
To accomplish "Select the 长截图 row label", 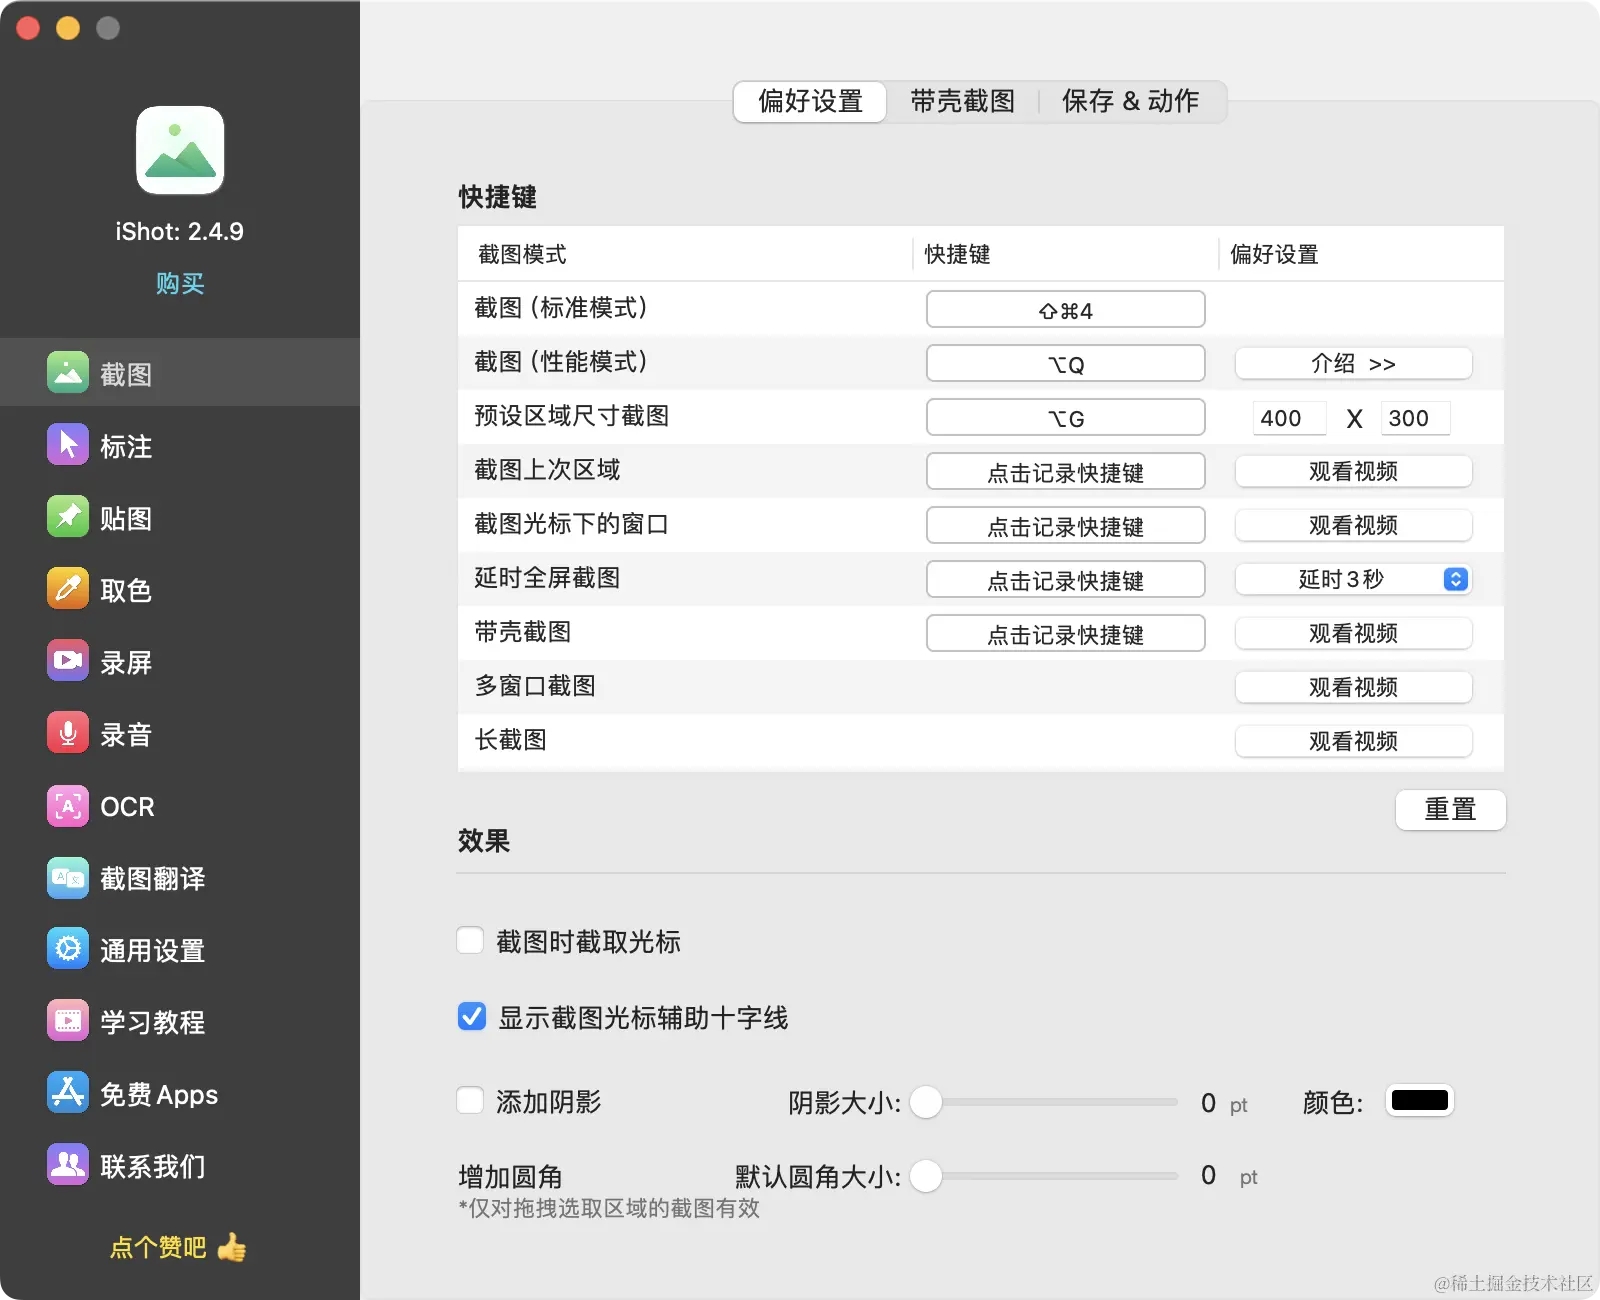I will click(x=511, y=740).
